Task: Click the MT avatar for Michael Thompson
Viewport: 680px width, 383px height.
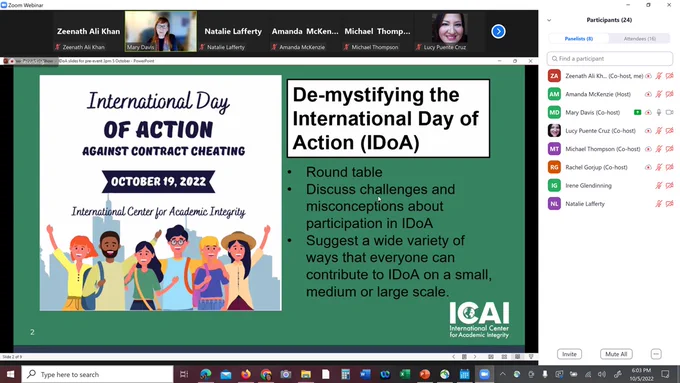Action: (x=554, y=149)
